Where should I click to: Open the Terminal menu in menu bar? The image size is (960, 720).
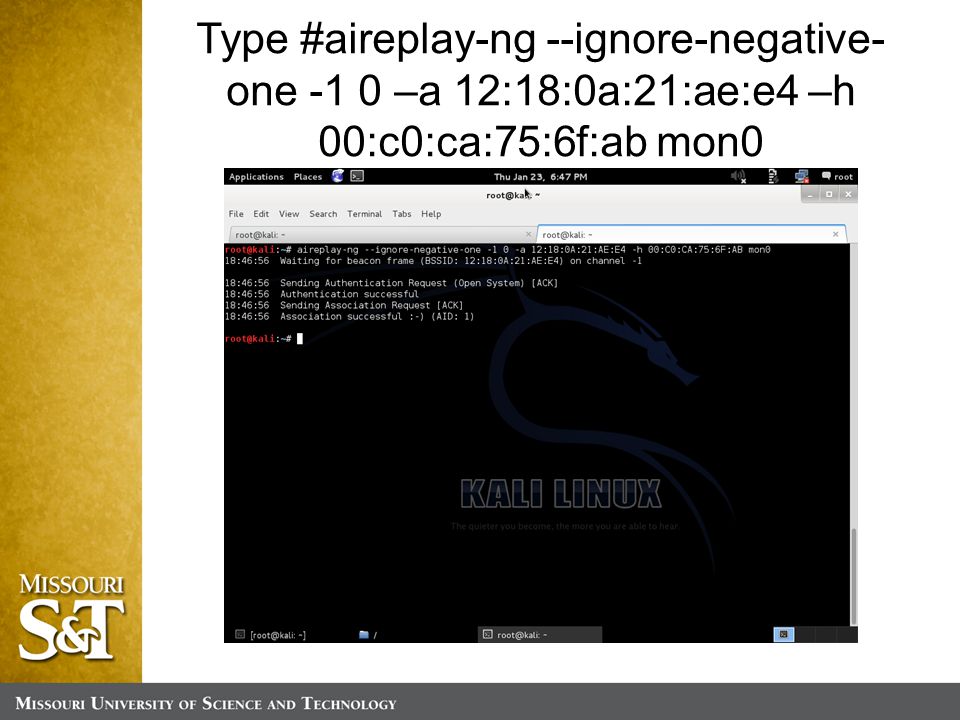point(364,214)
